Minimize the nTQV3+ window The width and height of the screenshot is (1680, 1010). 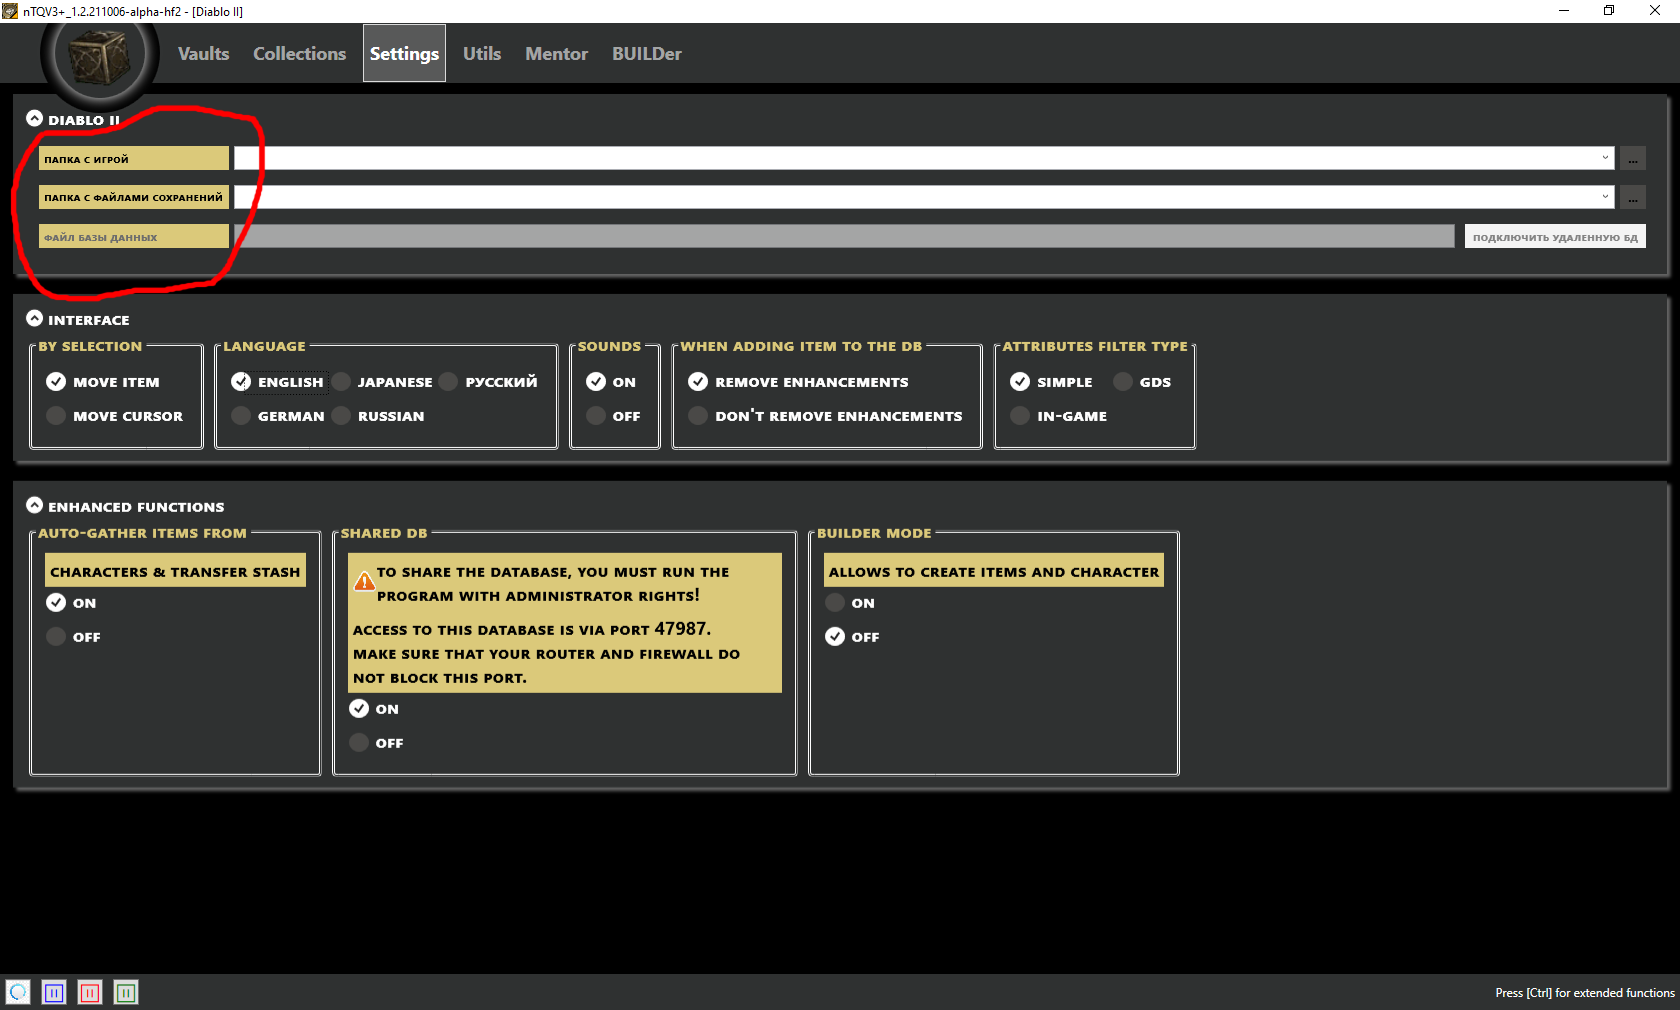pos(1564,11)
